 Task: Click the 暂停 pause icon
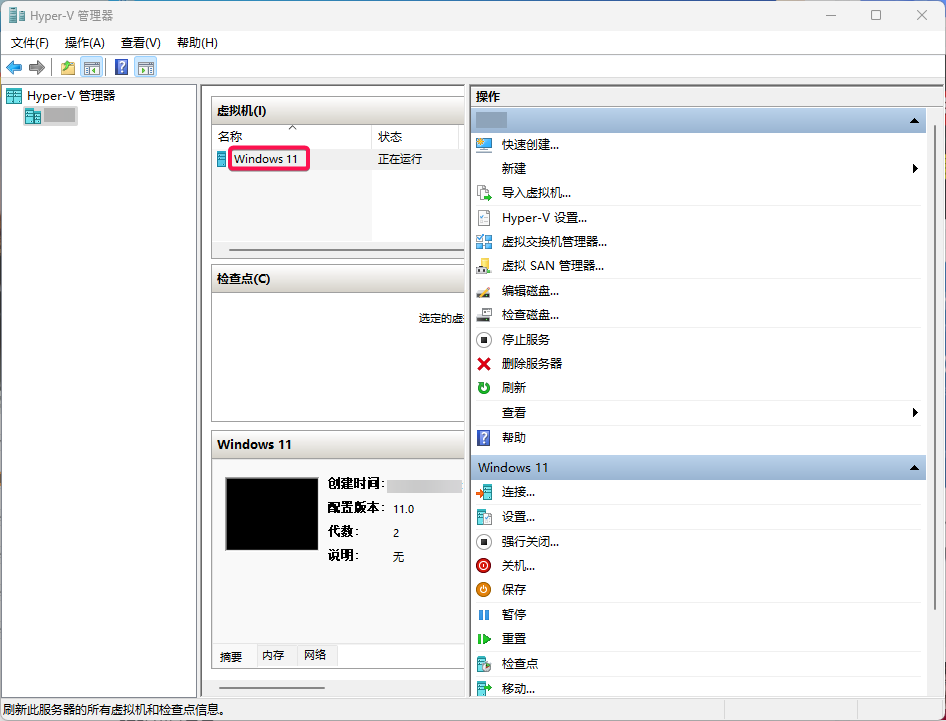[485, 614]
